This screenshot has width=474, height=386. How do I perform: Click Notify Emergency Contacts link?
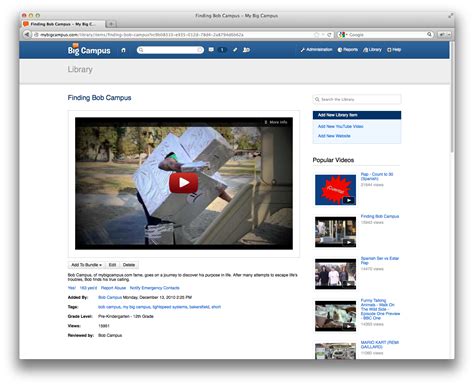[155, 288]
